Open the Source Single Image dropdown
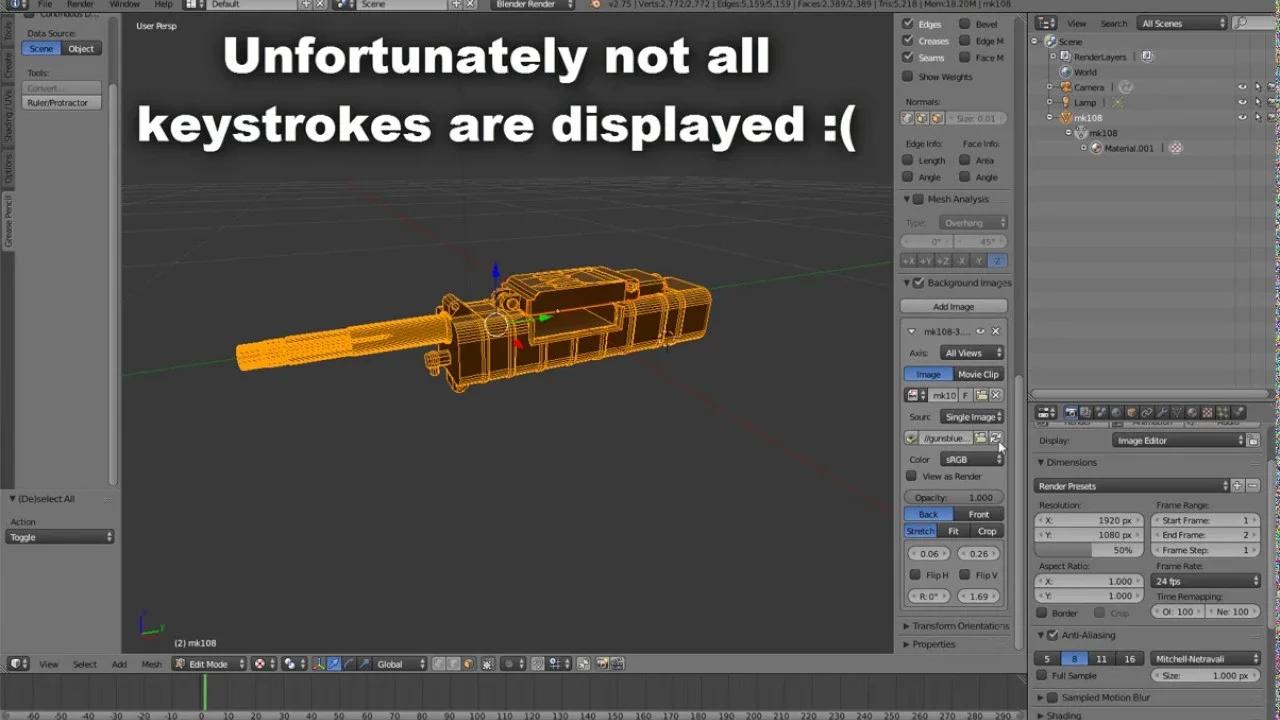This screenshot has width=1280, height=720. [x=971, y=417]
